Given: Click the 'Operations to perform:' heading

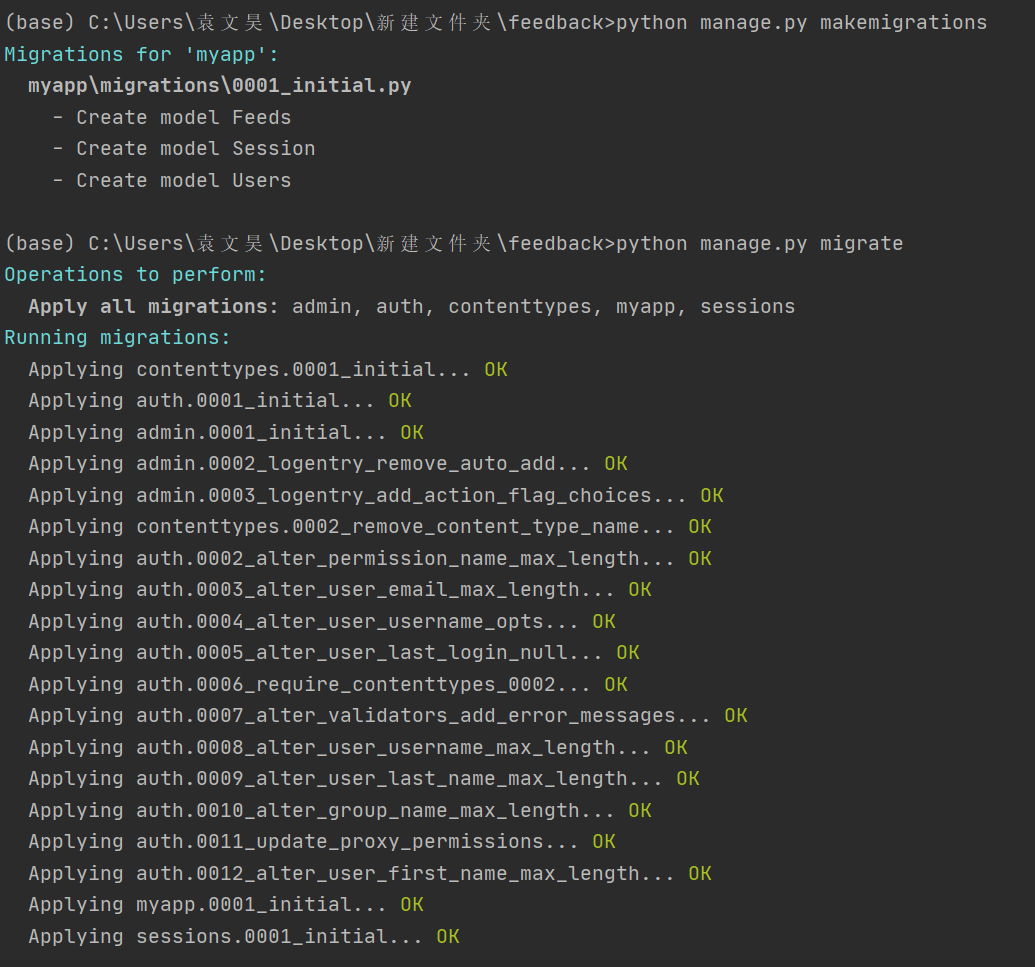Looking at the screenshot, I should [135, 275].
